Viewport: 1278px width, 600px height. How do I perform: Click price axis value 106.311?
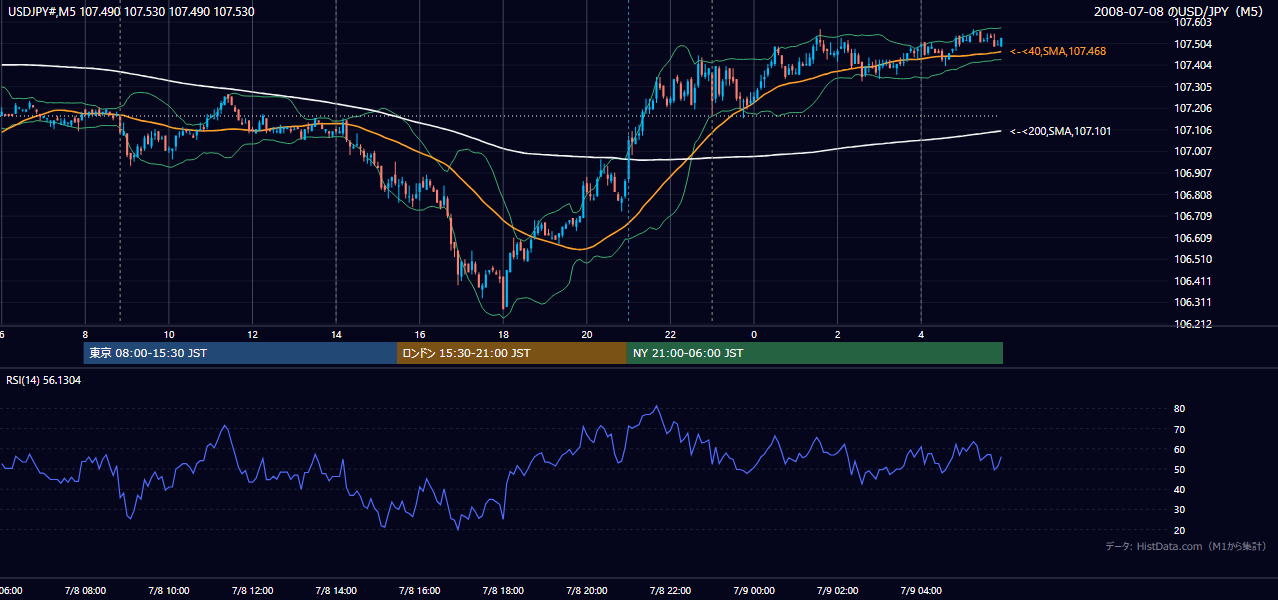point(1193,302)
